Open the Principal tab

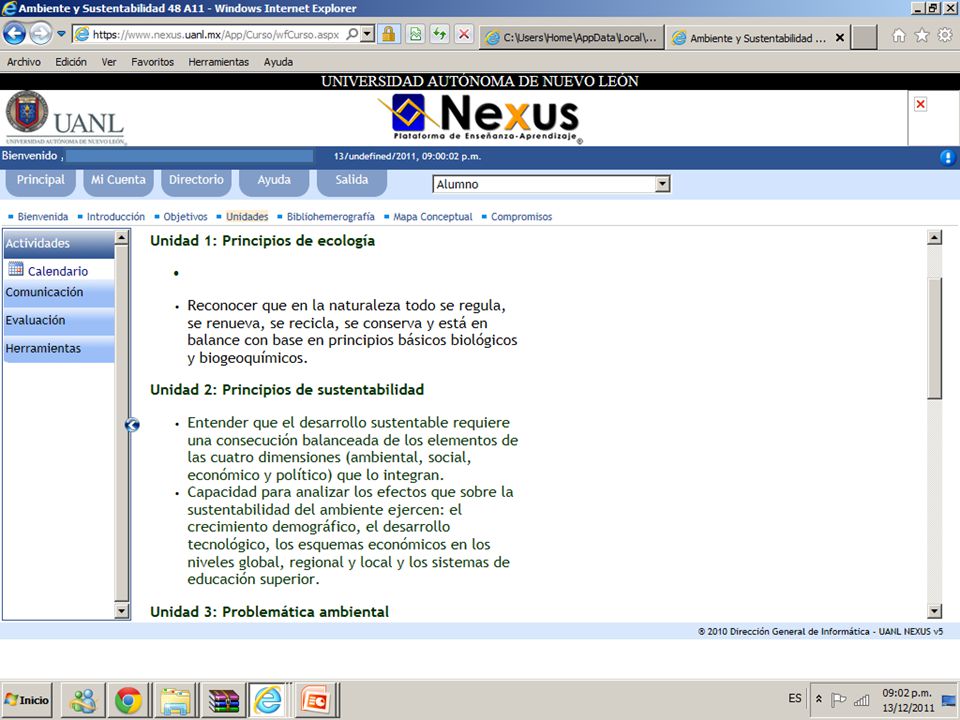pos(40,182)
